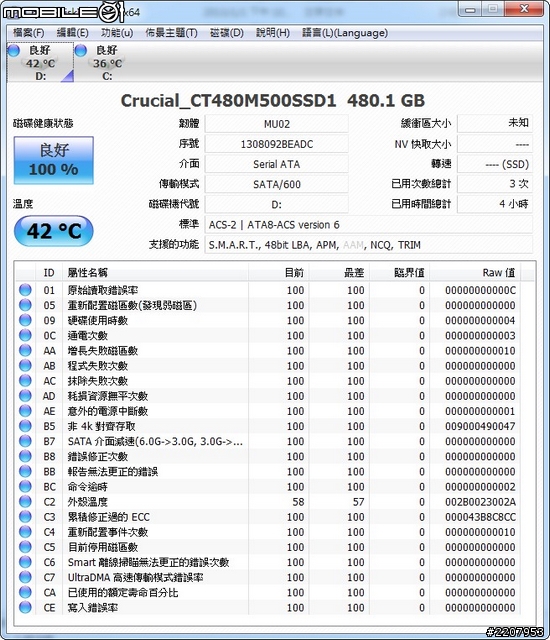Click the status icon of attribute 0C
Screen dimensions: 550x640
25,335
